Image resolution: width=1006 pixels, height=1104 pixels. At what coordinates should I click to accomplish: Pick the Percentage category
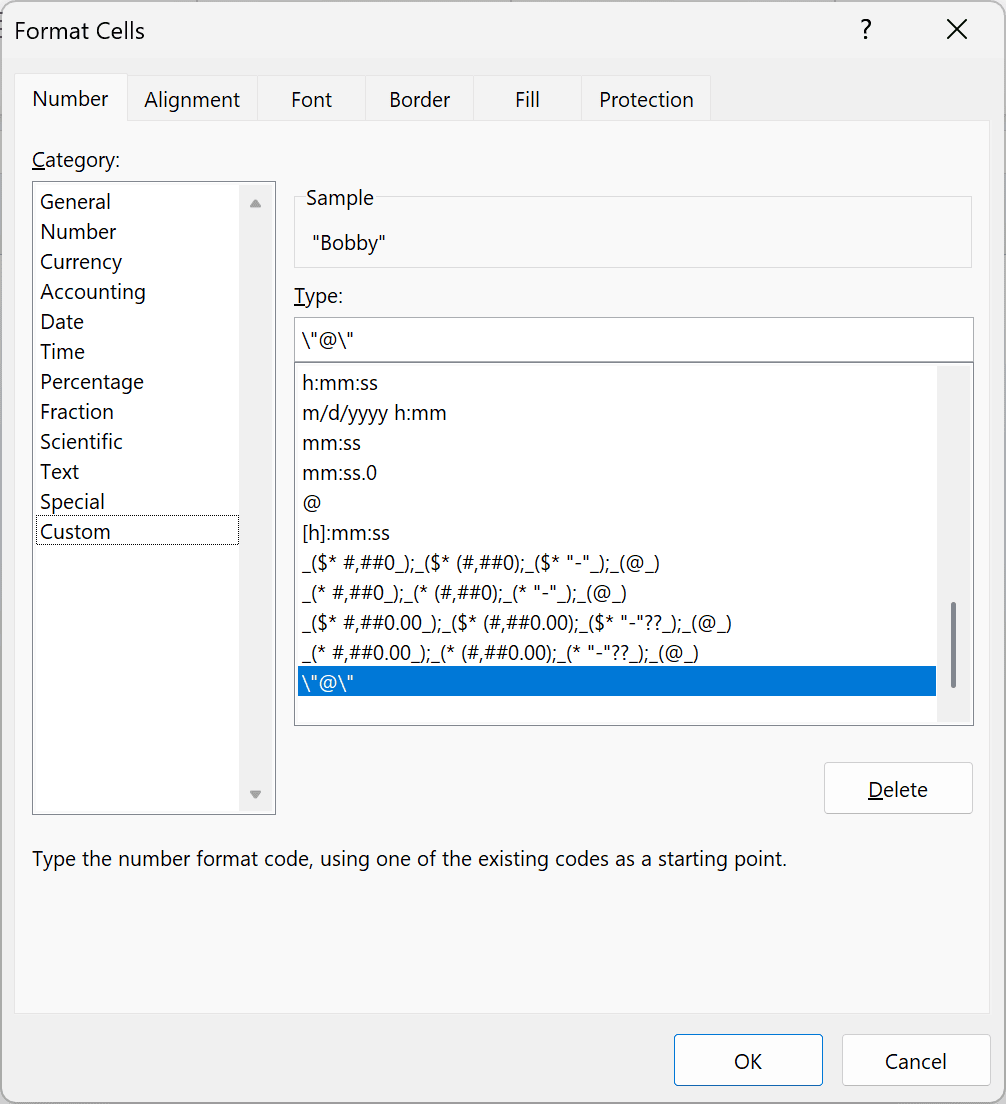click(137, 382)
